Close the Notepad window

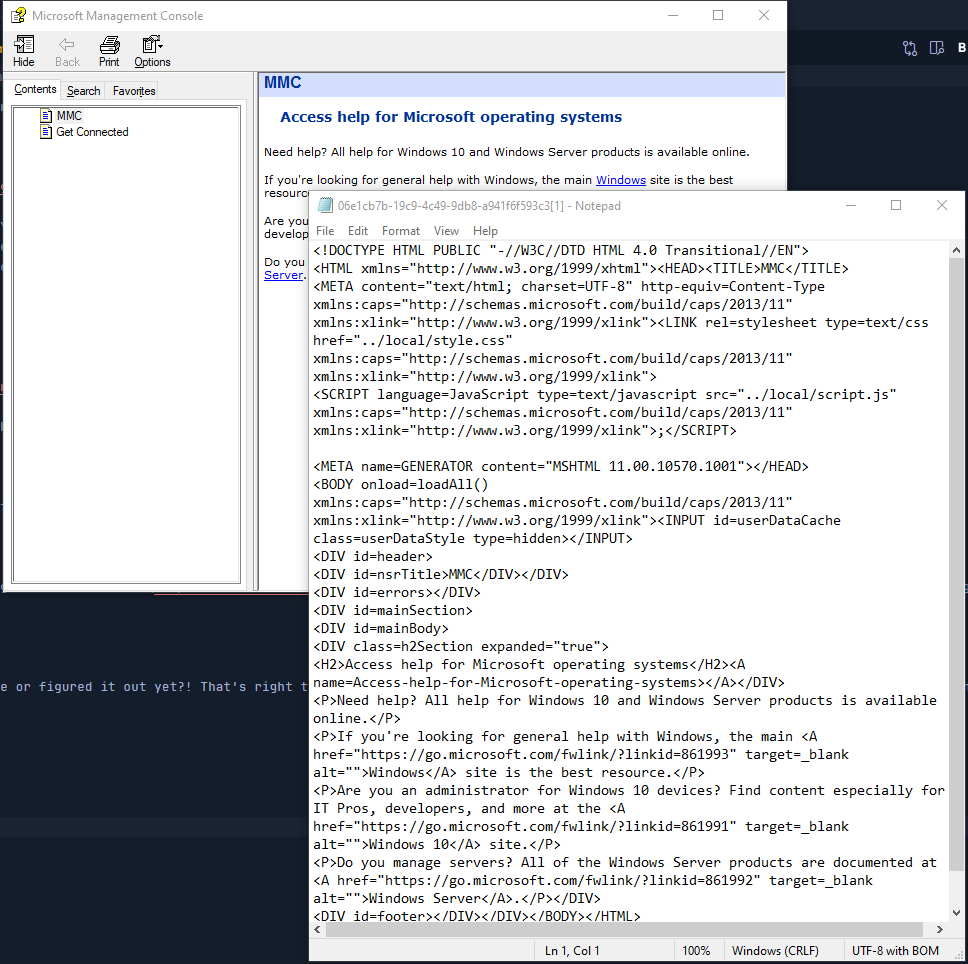[941, 206]
